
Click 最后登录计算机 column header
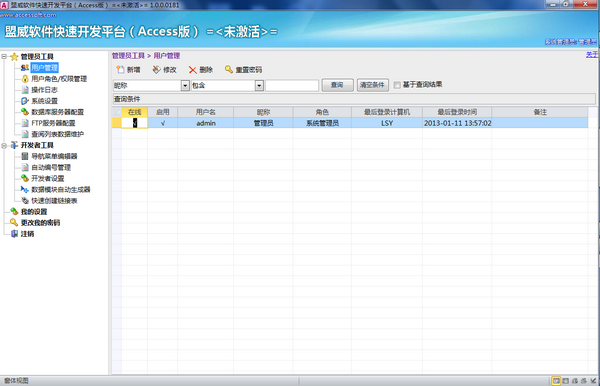click(x=387, y=112)
